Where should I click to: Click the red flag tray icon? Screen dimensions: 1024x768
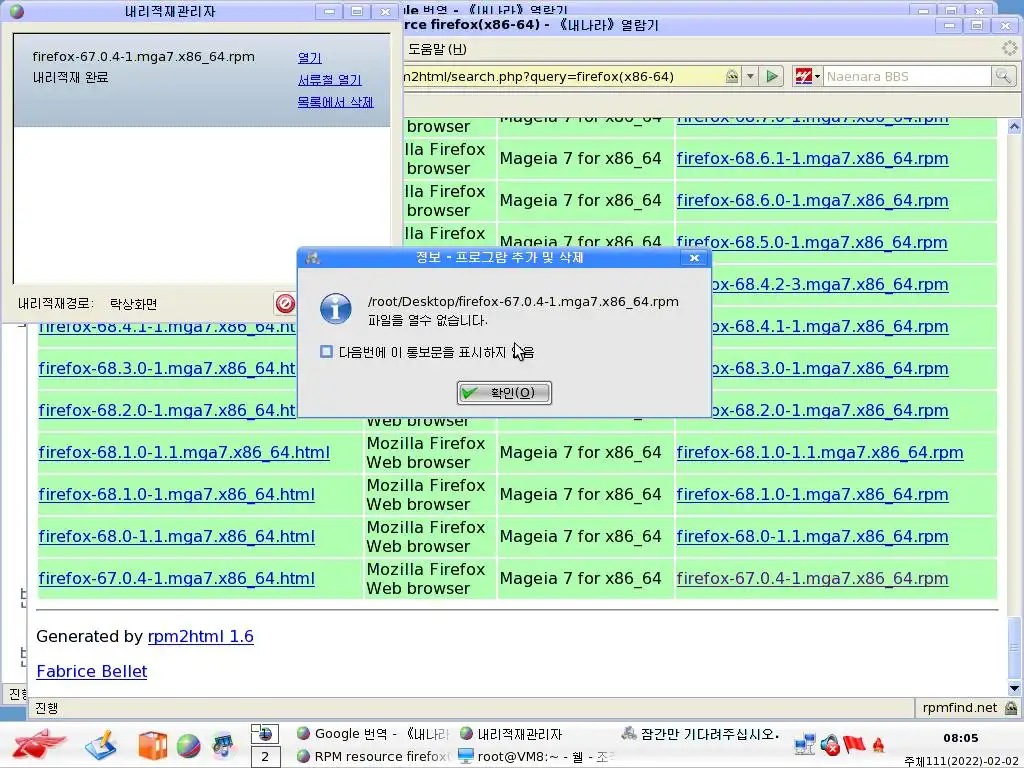pos(854,744)
